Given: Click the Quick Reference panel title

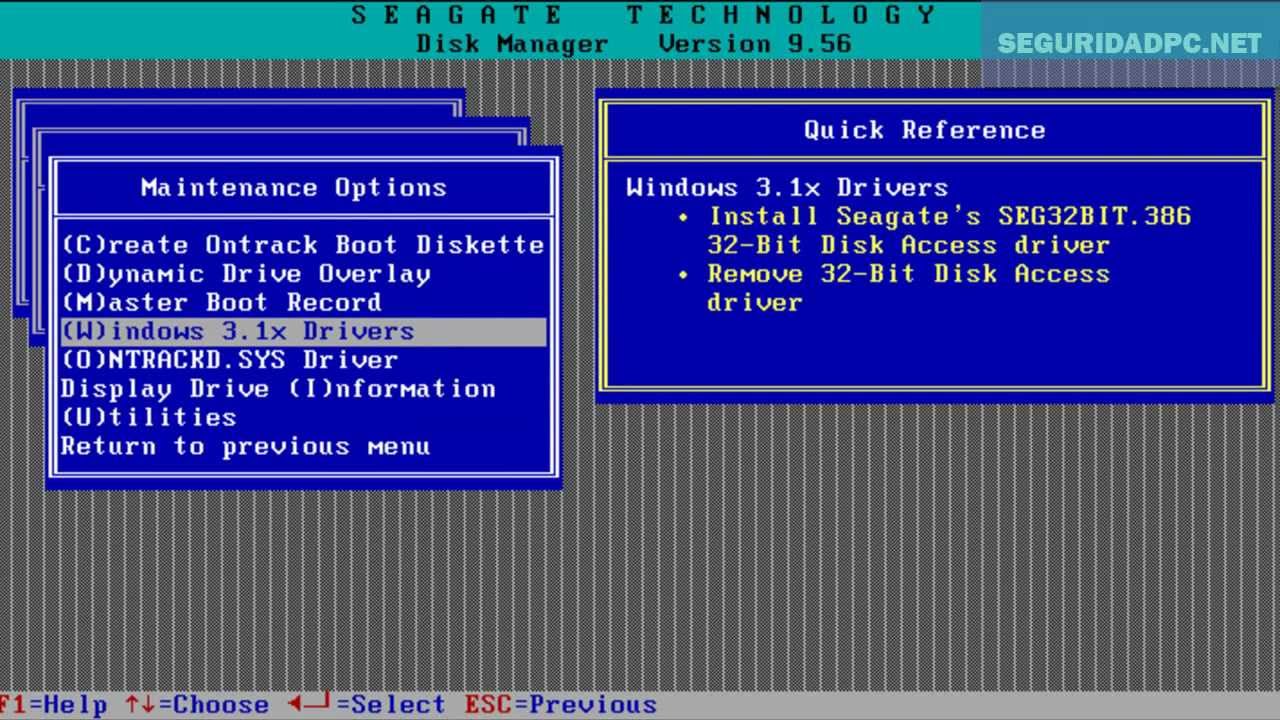Looking at the screenshot, I should pos(925,130).
